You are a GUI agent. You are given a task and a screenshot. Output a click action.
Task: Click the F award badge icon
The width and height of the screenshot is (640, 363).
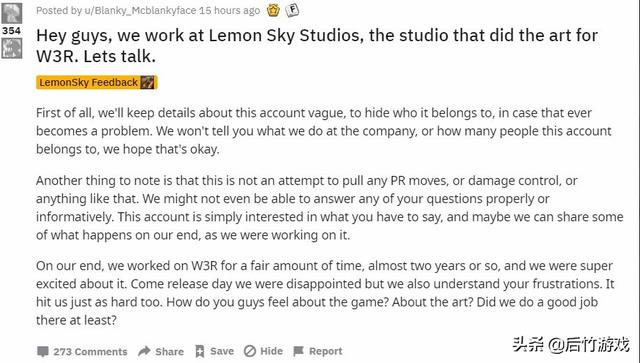292,11
